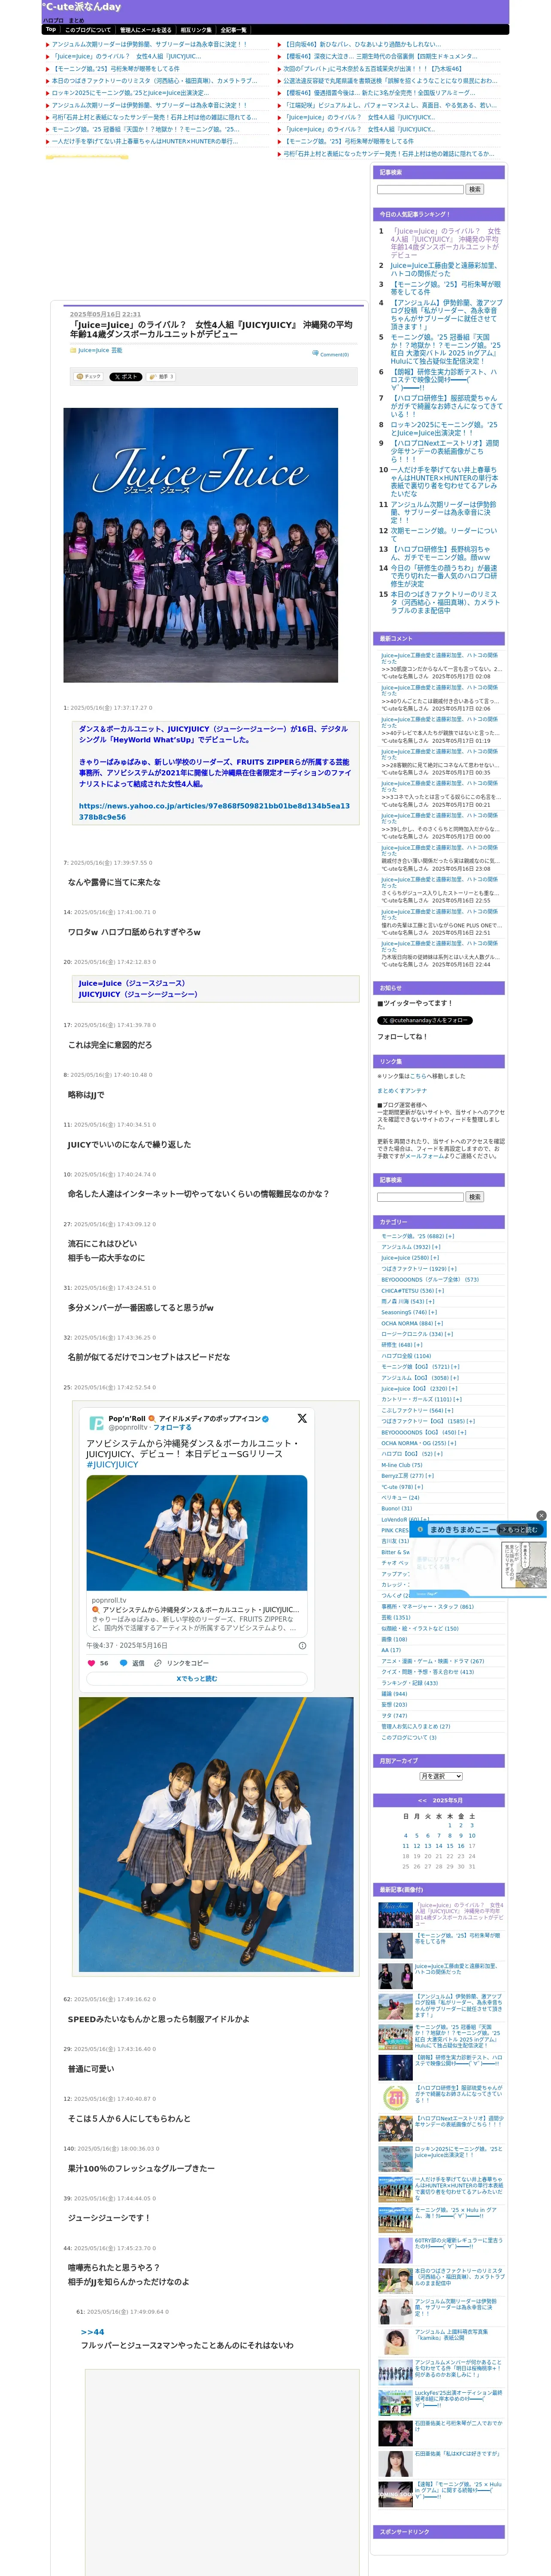Click the フォローする link in tweet
Viewport: 551px width, 2576px height.
(172, 1427)
